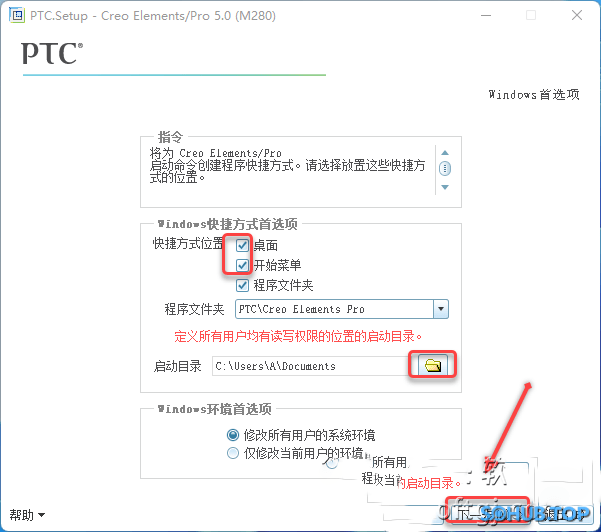Select 修改所有用户的系统环境 radio button
601x532 pixels.
[x=233, y=435]
